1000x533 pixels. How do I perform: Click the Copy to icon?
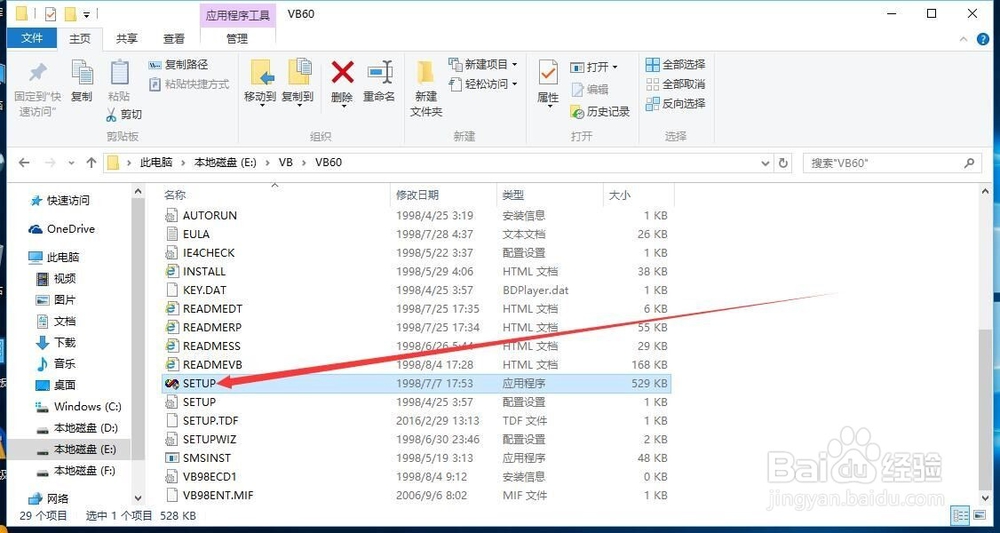(298, 73)
